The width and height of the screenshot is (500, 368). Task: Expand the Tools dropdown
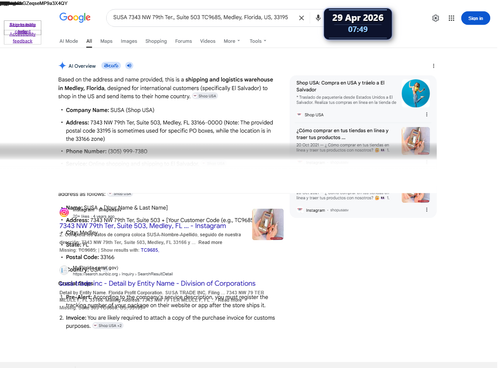[258, 41]
